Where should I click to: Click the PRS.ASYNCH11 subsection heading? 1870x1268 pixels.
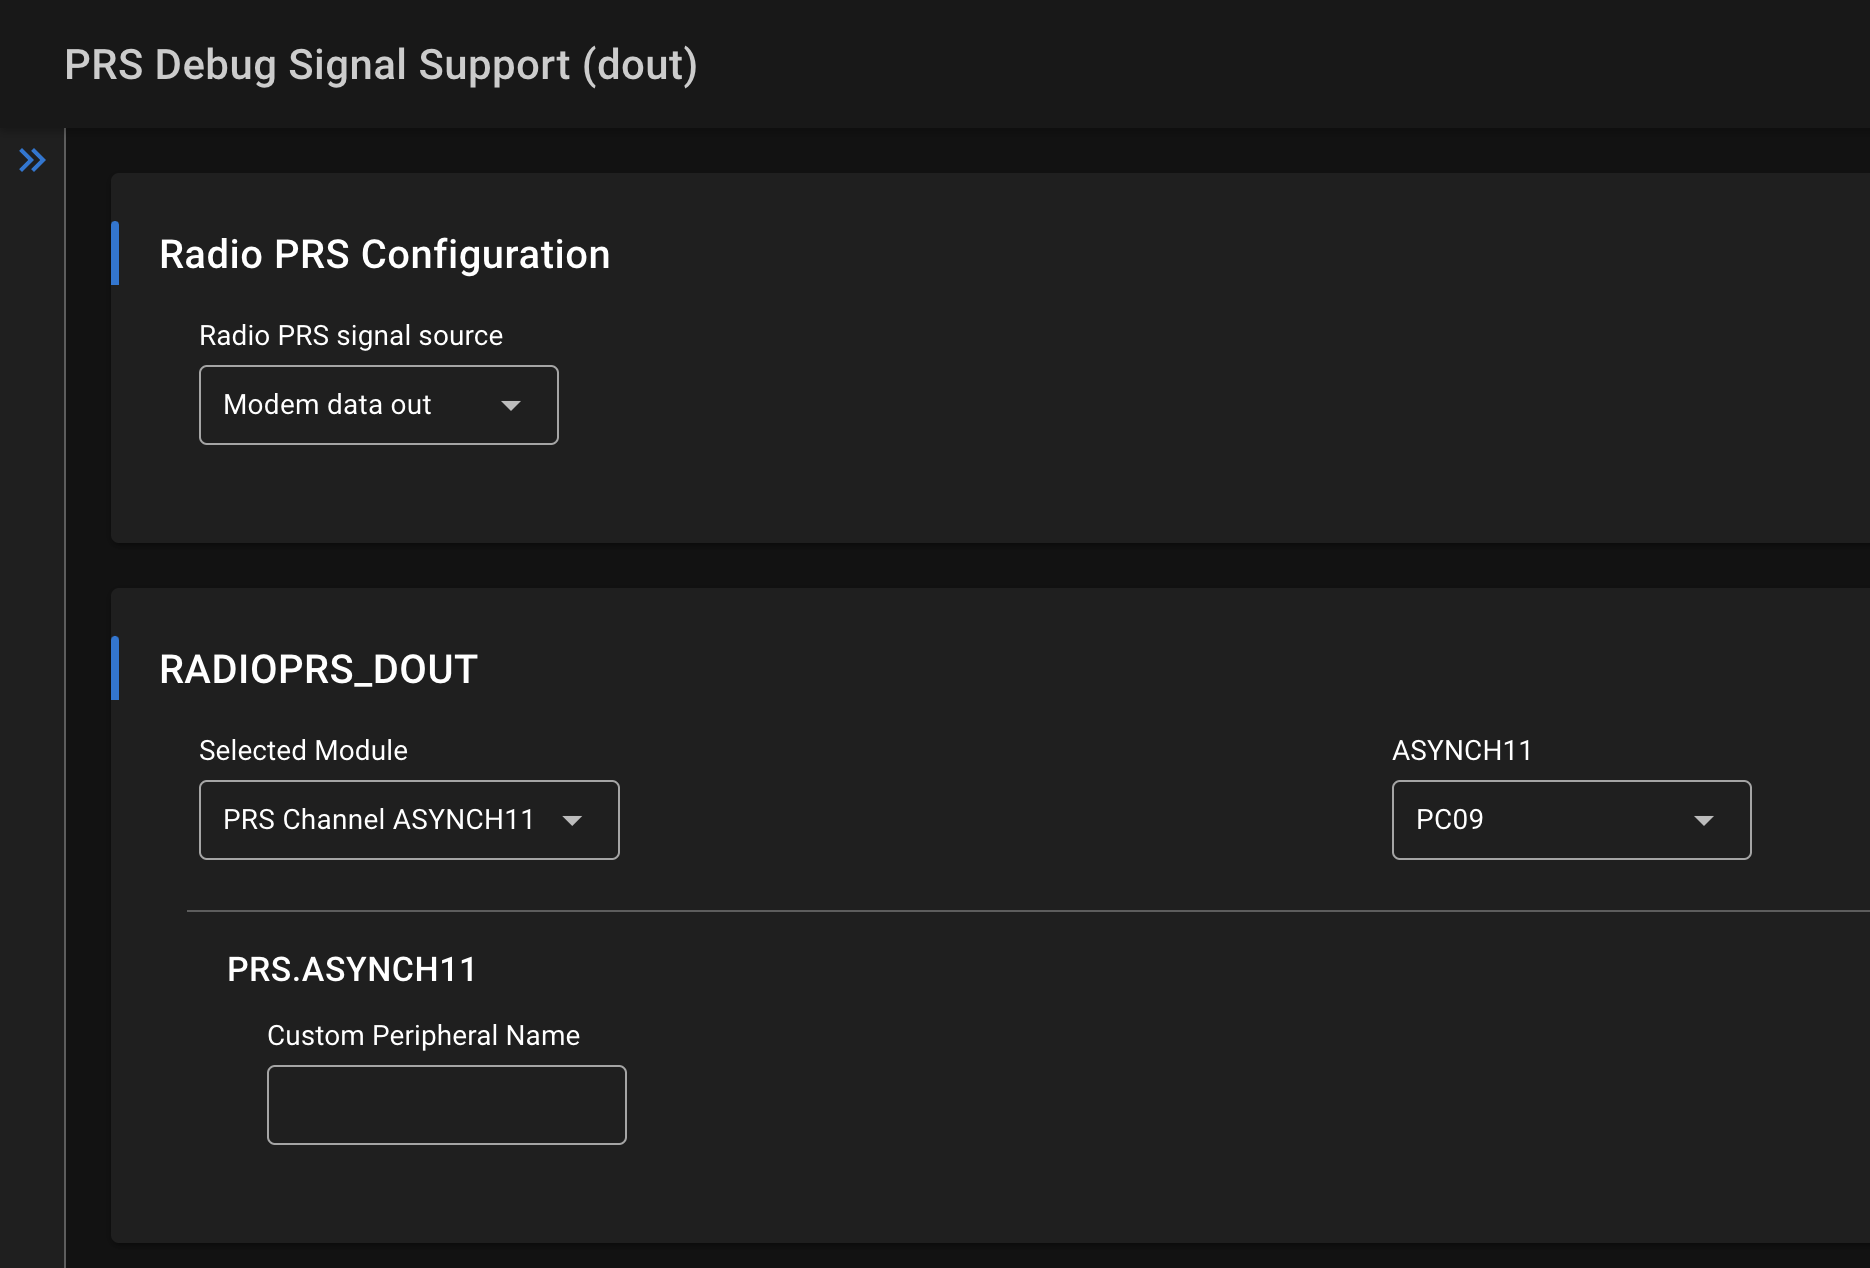(352, 968)
